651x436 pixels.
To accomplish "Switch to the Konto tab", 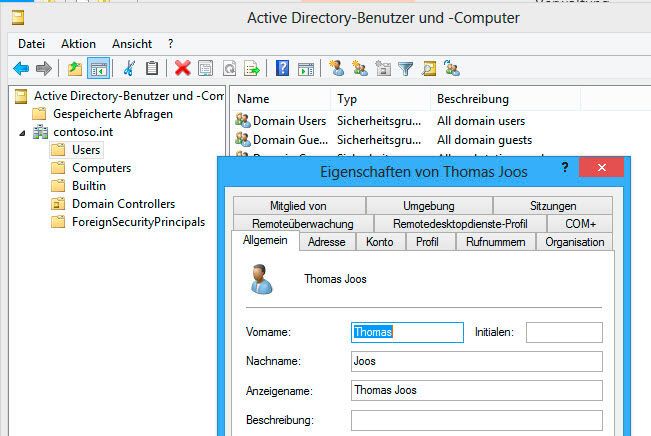I will [379, 242].
